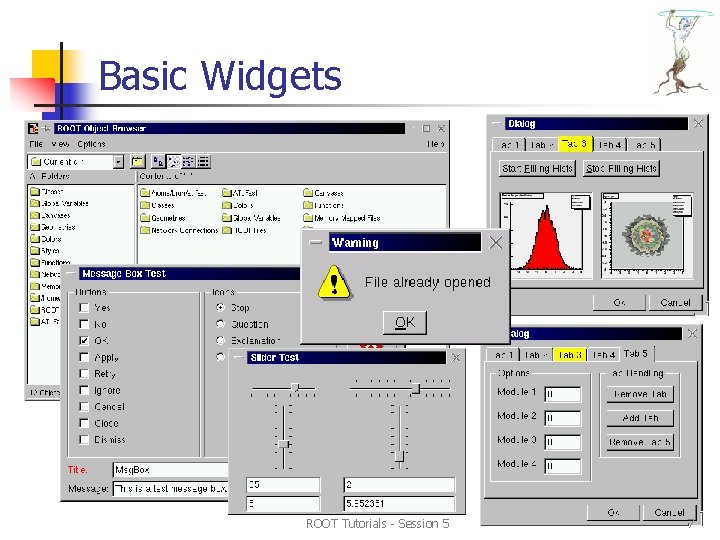
Task: Switch to Tab 3 in lower Dialog
Action: click(570, 354)
